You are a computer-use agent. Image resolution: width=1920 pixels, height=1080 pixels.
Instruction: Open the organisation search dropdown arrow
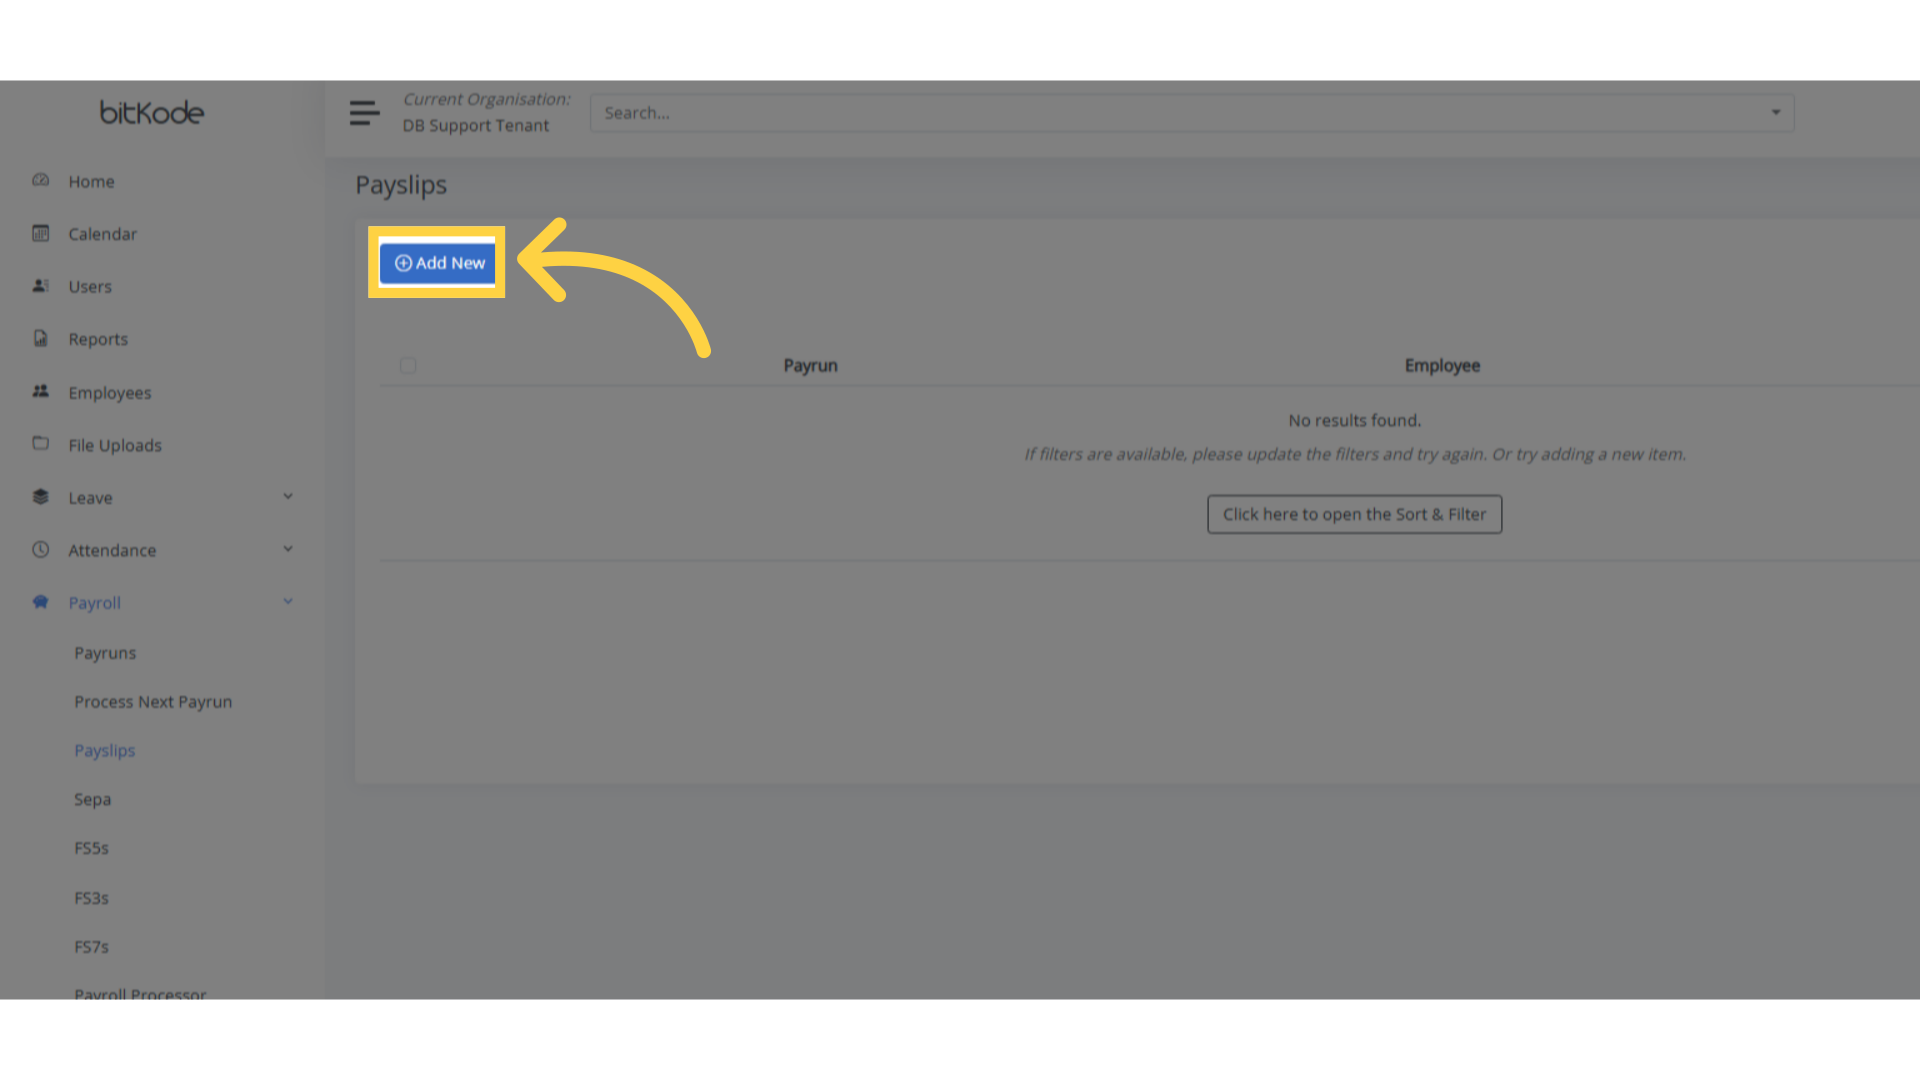click(x=1776, y=112)
